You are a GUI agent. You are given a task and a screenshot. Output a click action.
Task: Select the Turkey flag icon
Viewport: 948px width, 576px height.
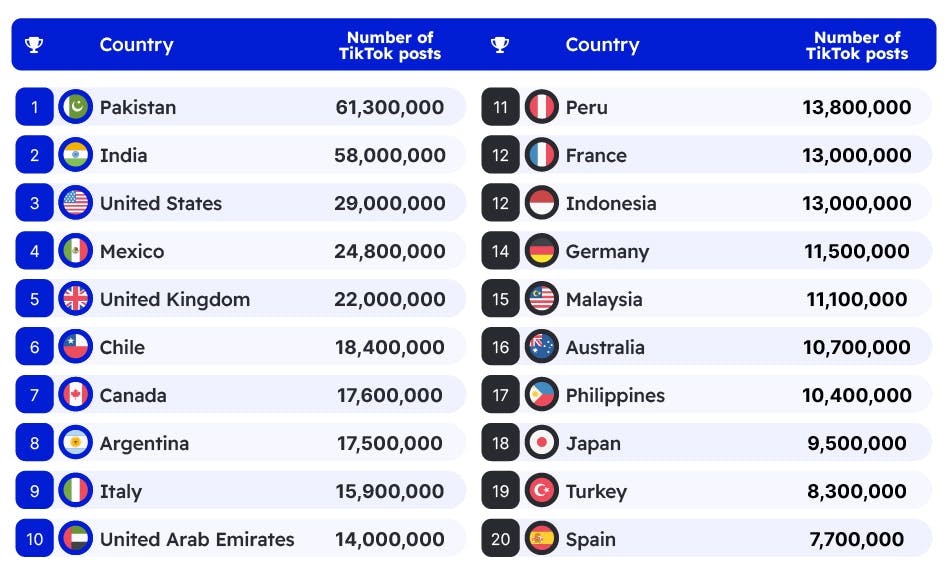[541, 491]
